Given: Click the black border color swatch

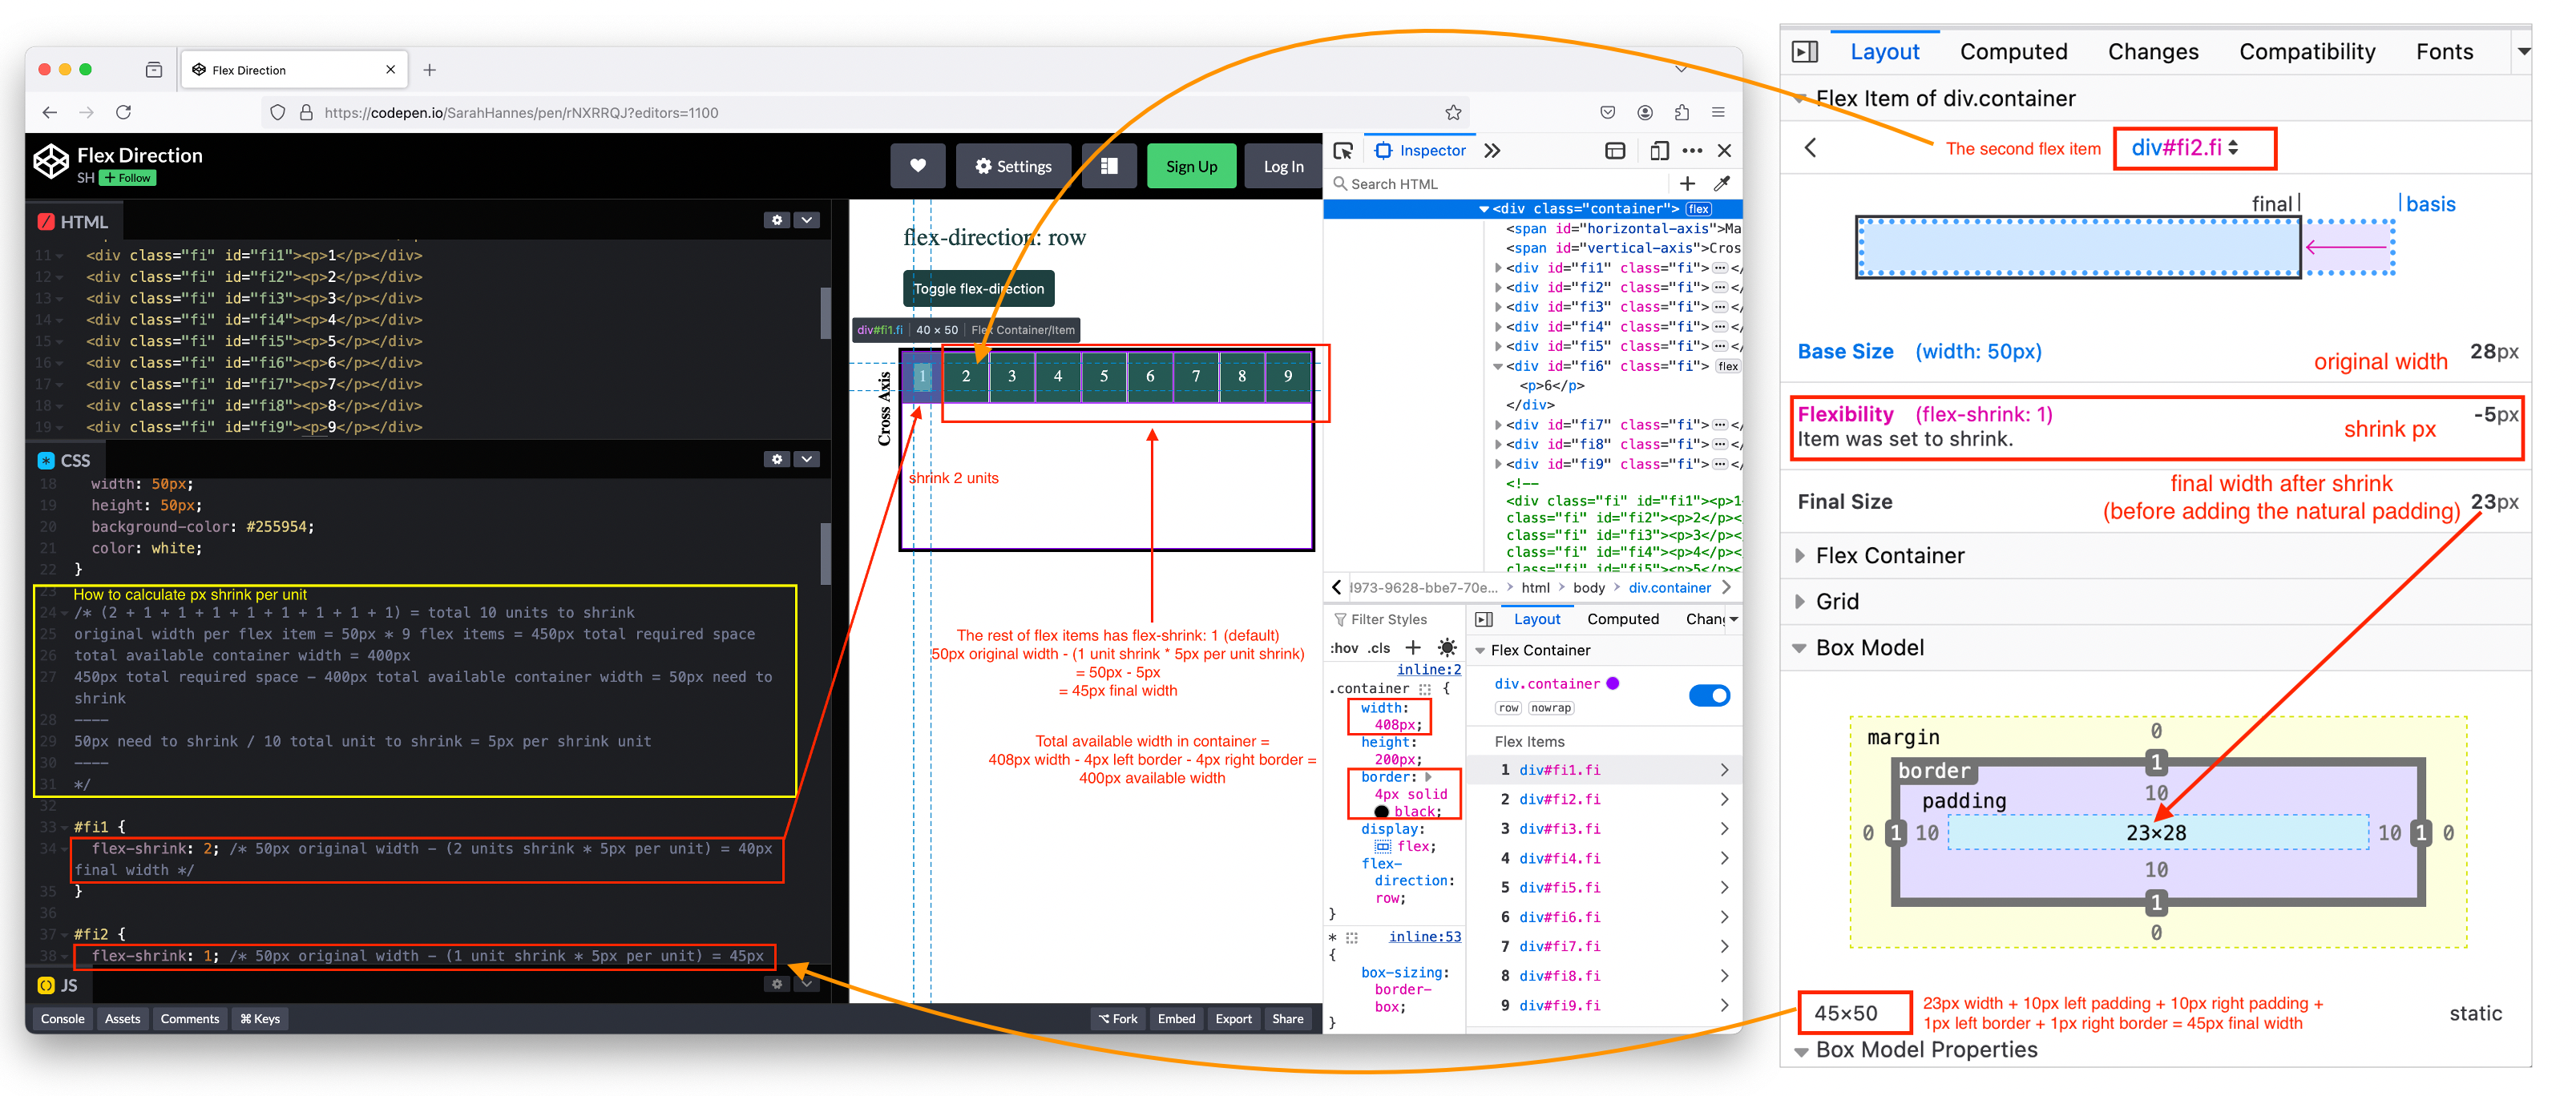Looking at the screenshot, I should [x=1381, y=811].
